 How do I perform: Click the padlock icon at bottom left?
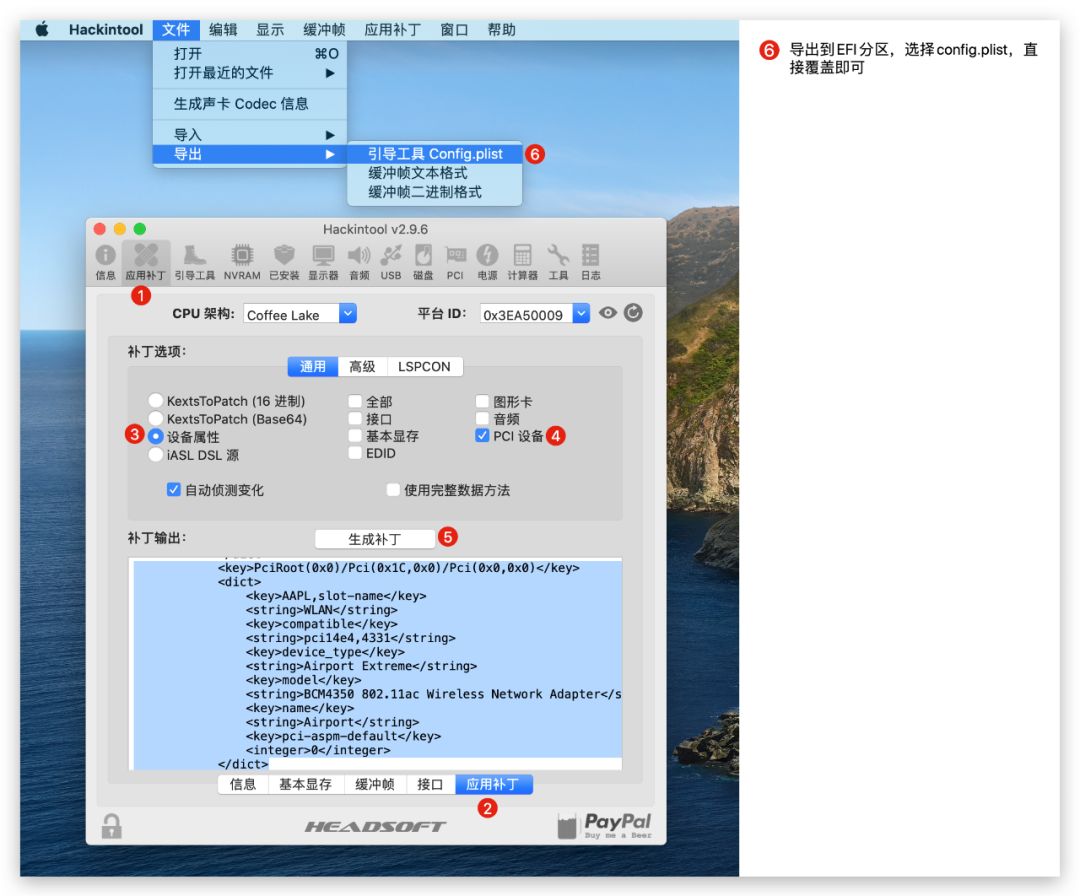pyautogui.click(x=112, y=825)
